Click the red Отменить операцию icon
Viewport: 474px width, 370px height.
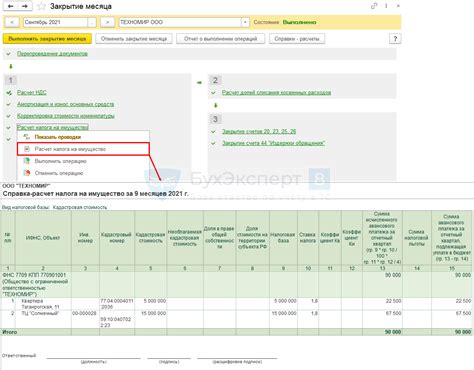click(27, 173)
